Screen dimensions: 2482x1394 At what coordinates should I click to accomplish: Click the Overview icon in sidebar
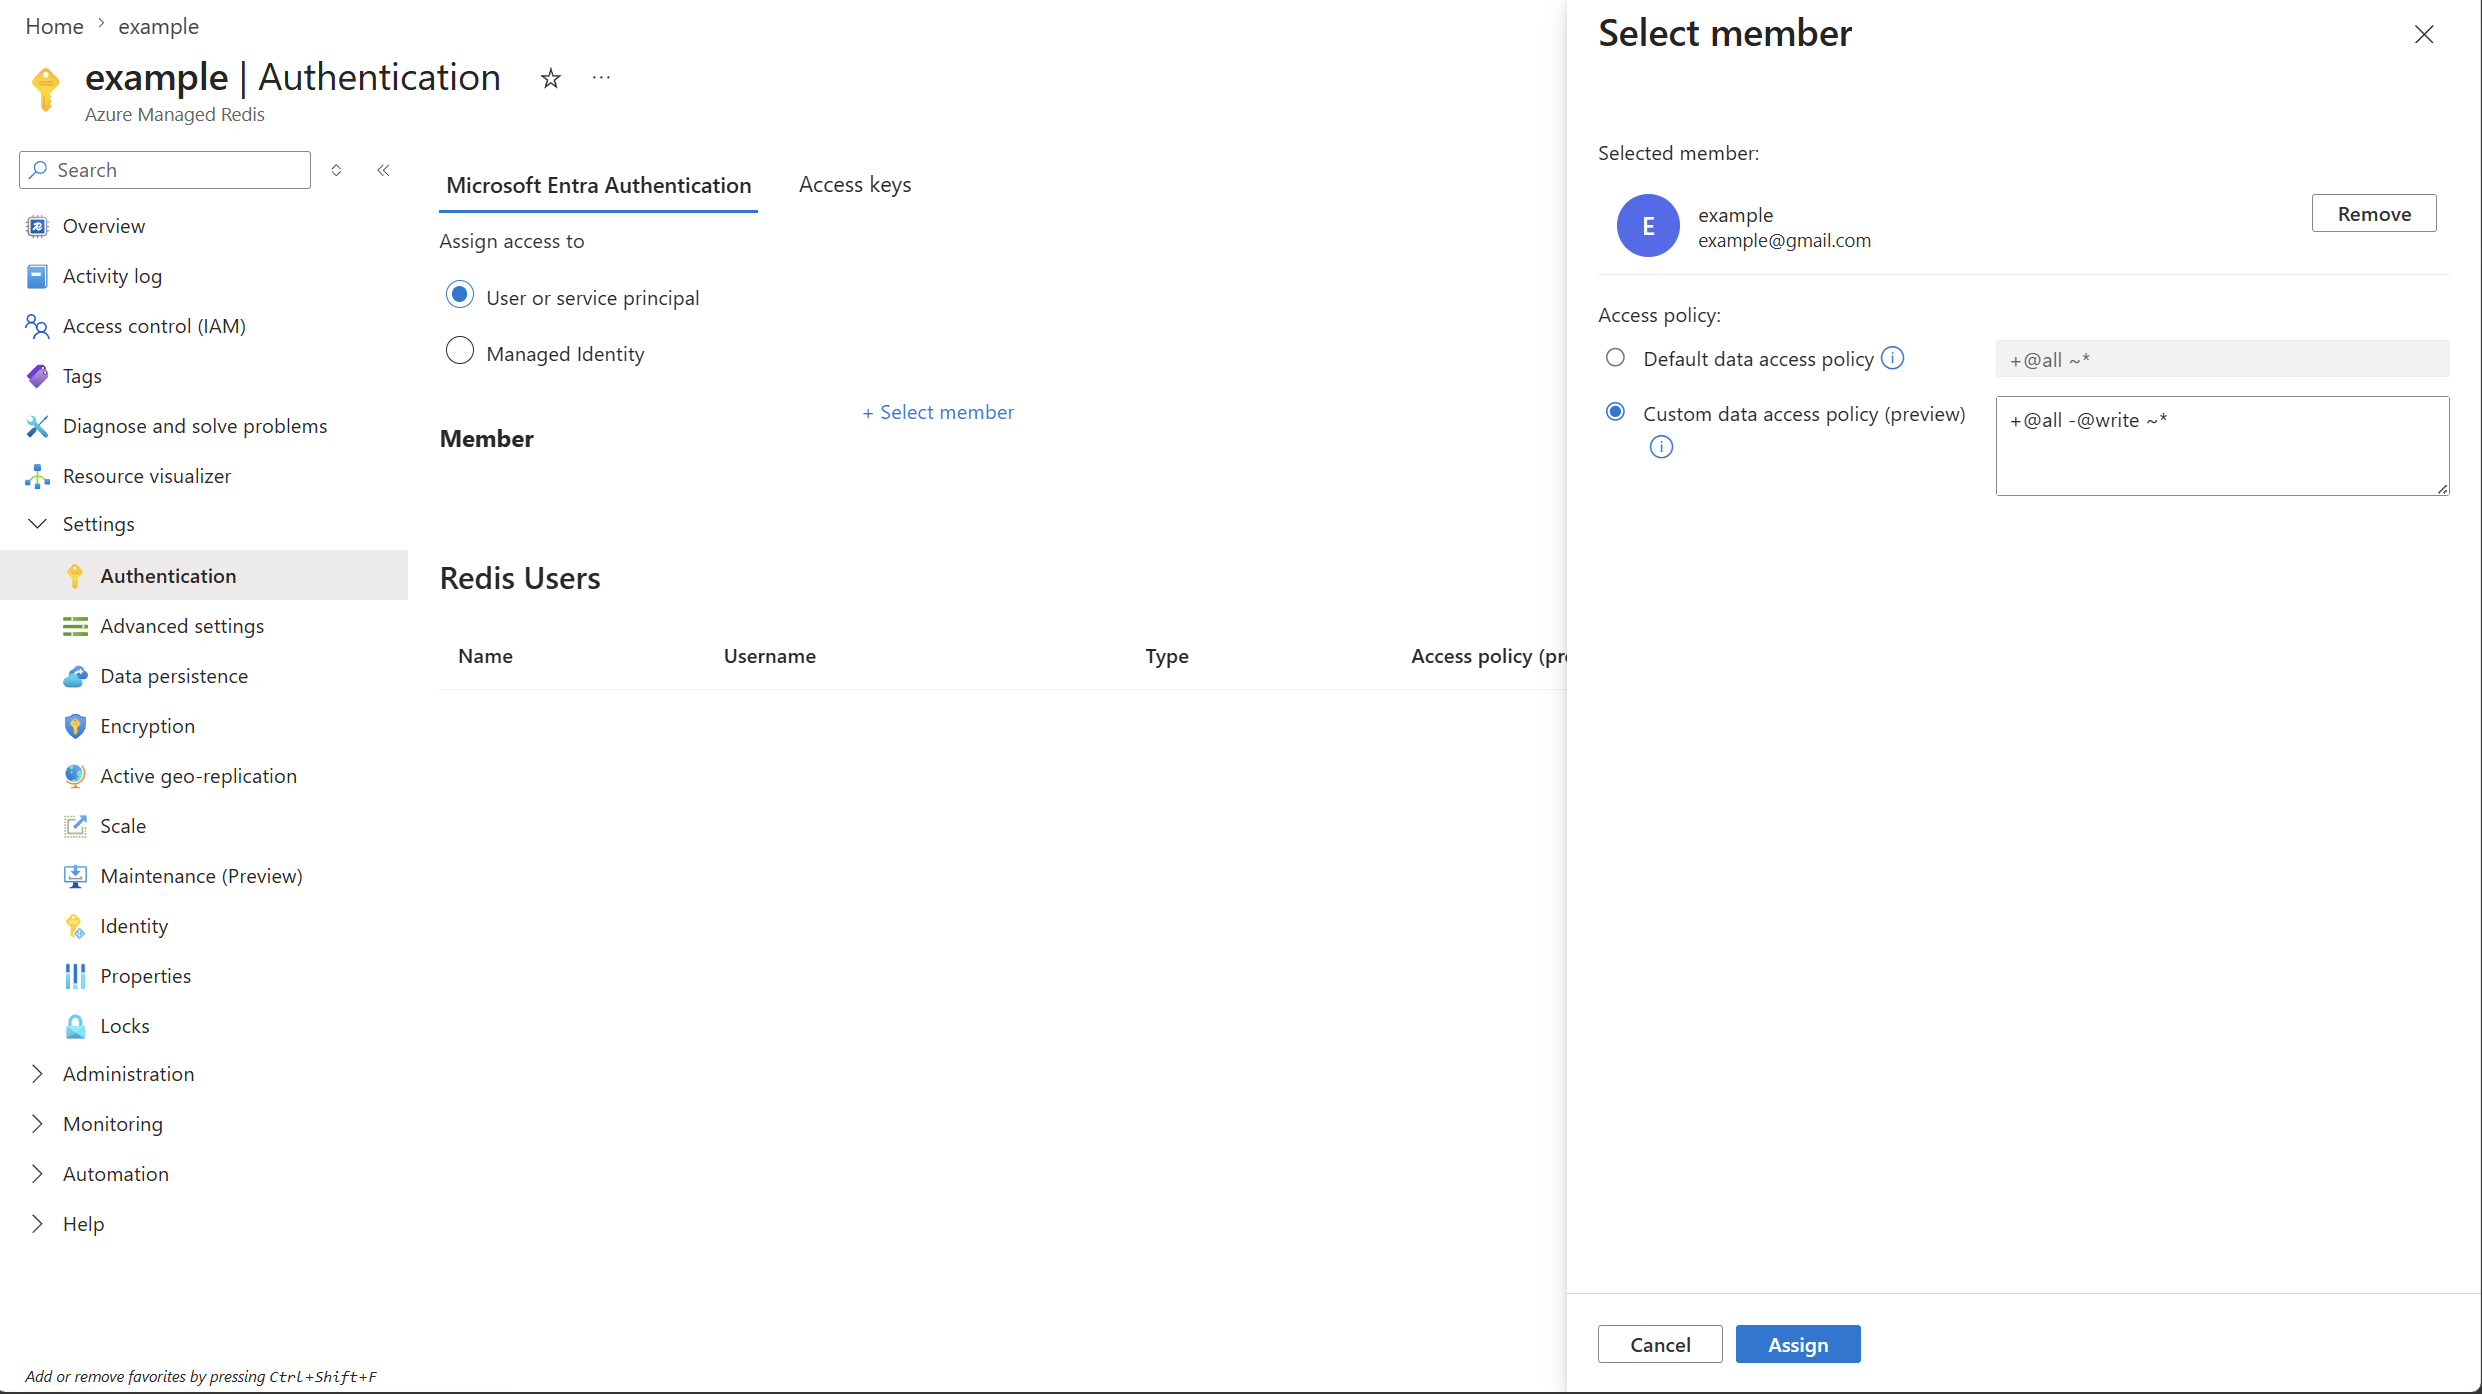coord(37,226)
